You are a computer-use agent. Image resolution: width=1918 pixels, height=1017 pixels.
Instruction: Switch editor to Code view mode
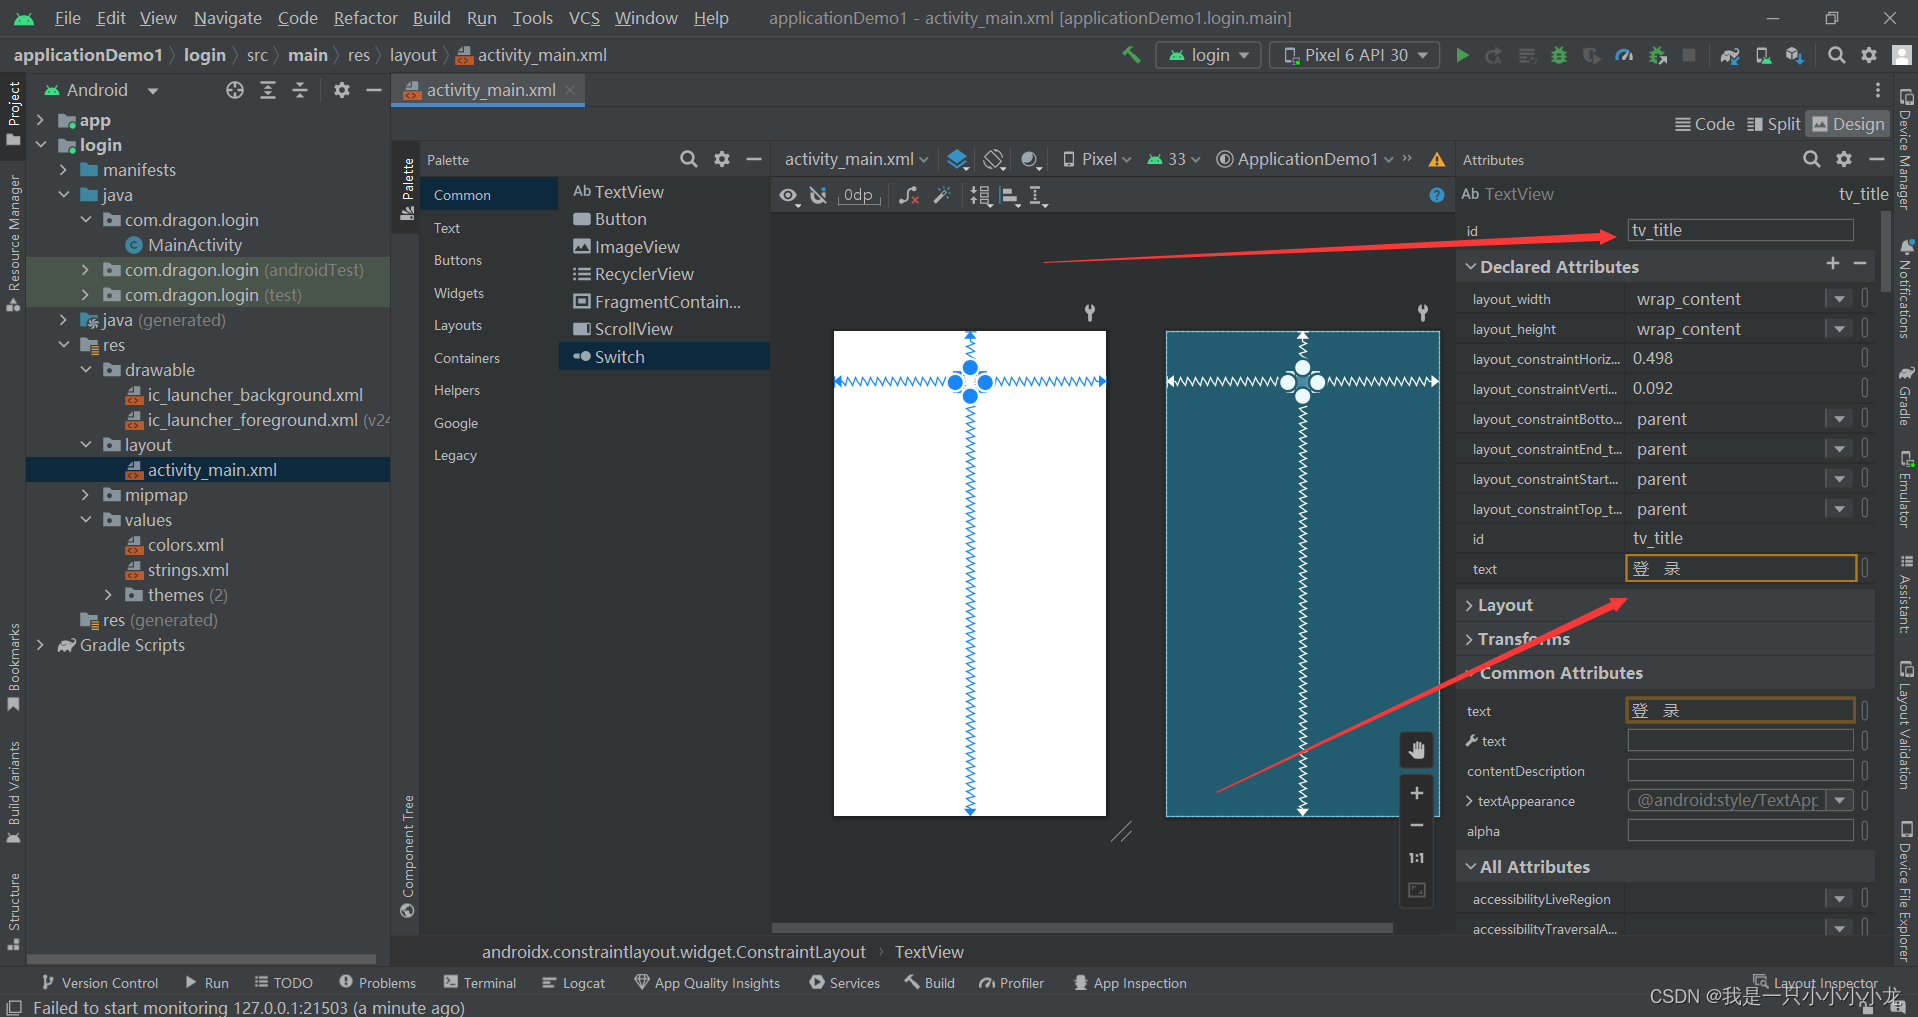point(1705,124)
